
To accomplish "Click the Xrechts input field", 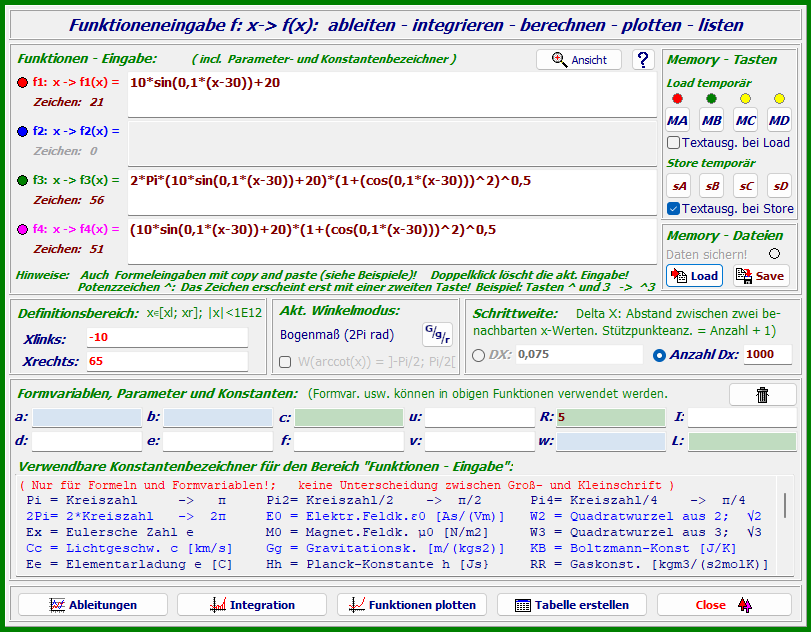I will [x=167, y=361].
